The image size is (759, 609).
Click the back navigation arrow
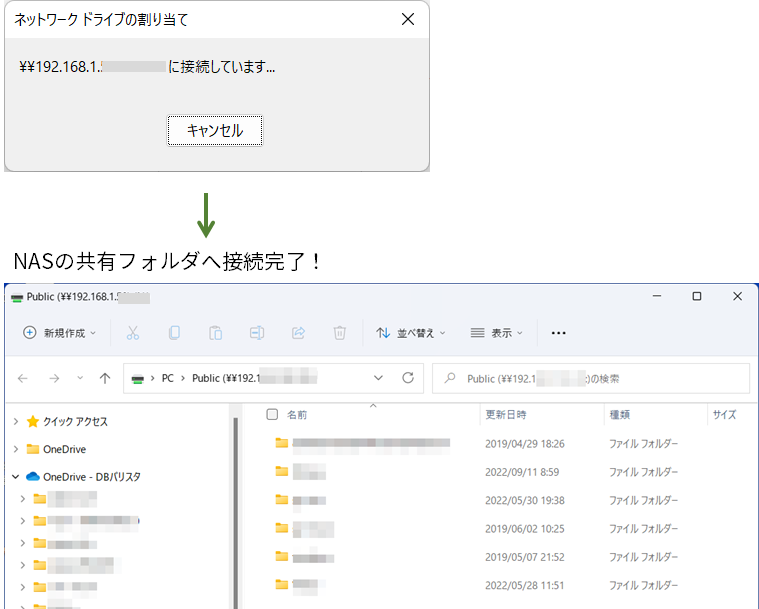[23, 378]
